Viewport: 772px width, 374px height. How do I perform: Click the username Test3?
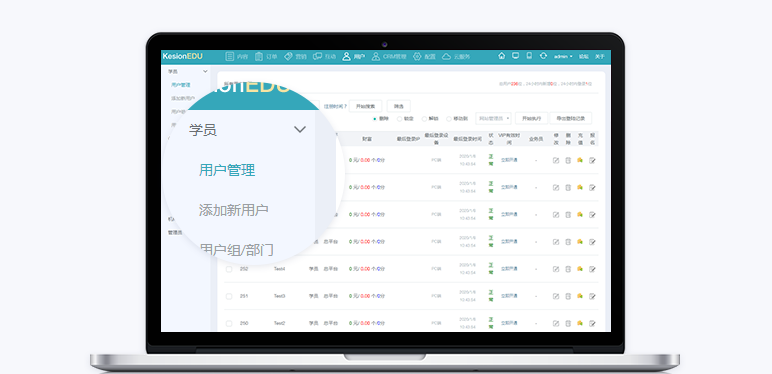click(280, 296)
